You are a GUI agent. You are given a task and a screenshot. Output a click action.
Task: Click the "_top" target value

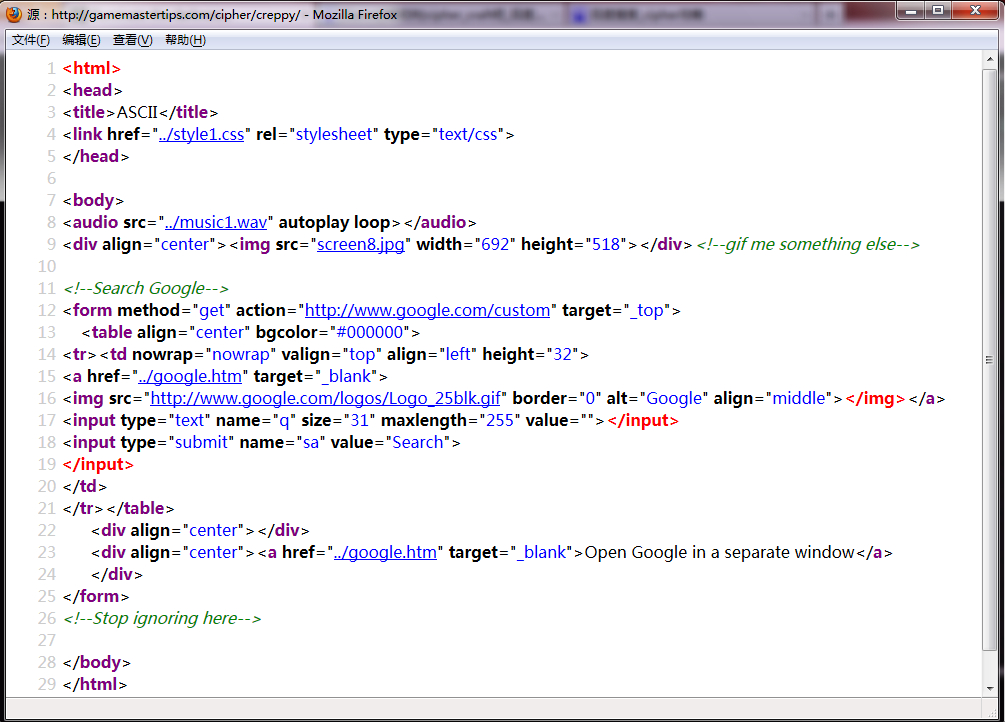(647, 310)
